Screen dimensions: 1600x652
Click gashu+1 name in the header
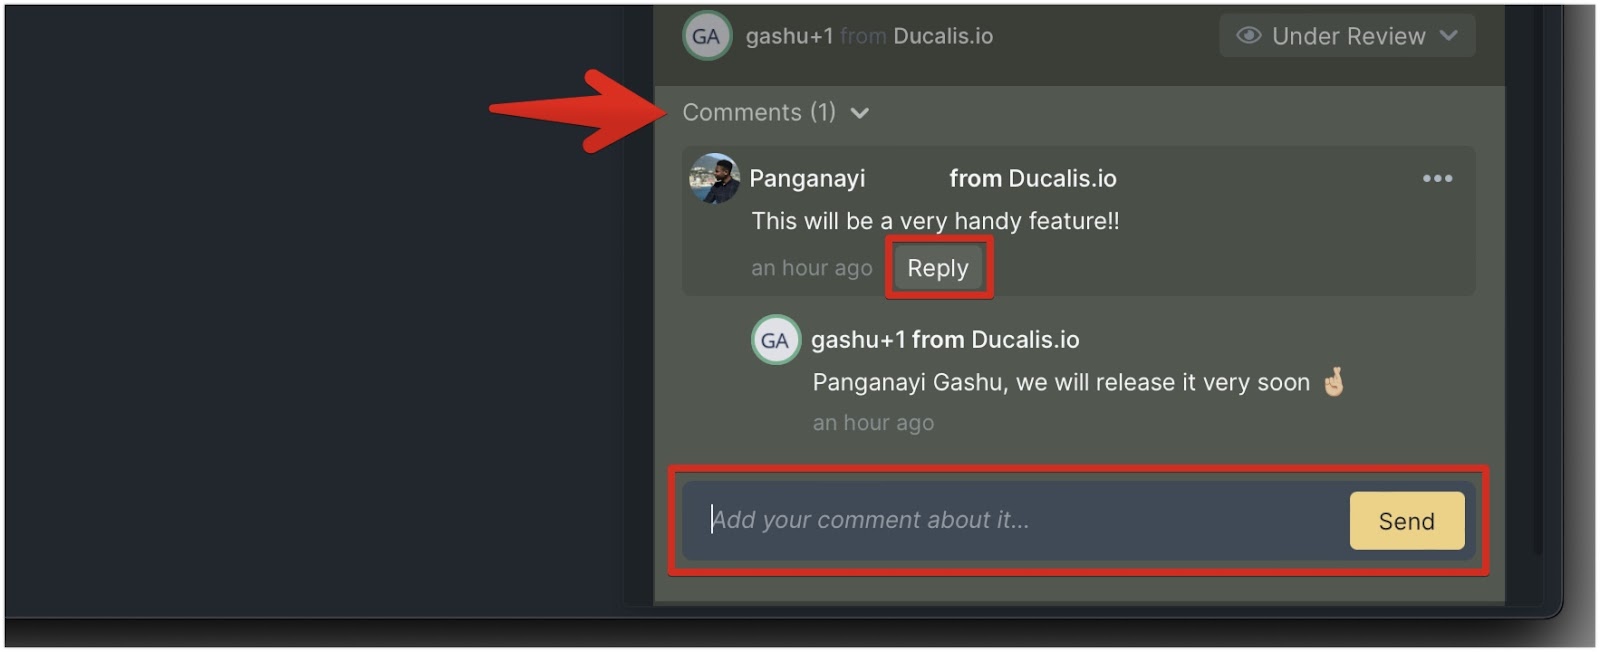click(789, 36)
